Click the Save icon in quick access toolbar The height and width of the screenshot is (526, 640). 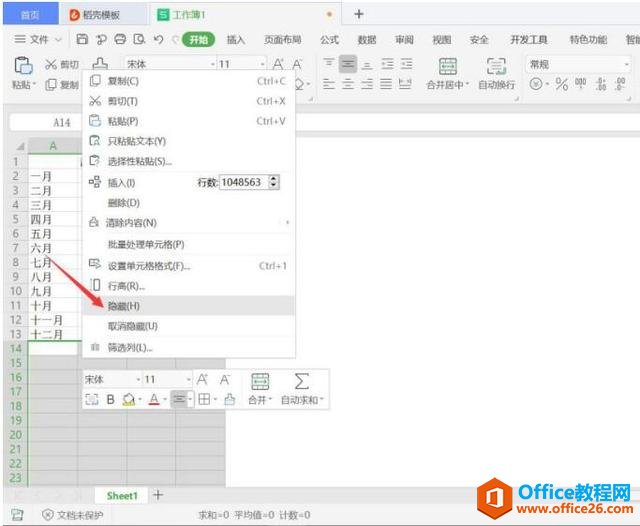point(82,39)
